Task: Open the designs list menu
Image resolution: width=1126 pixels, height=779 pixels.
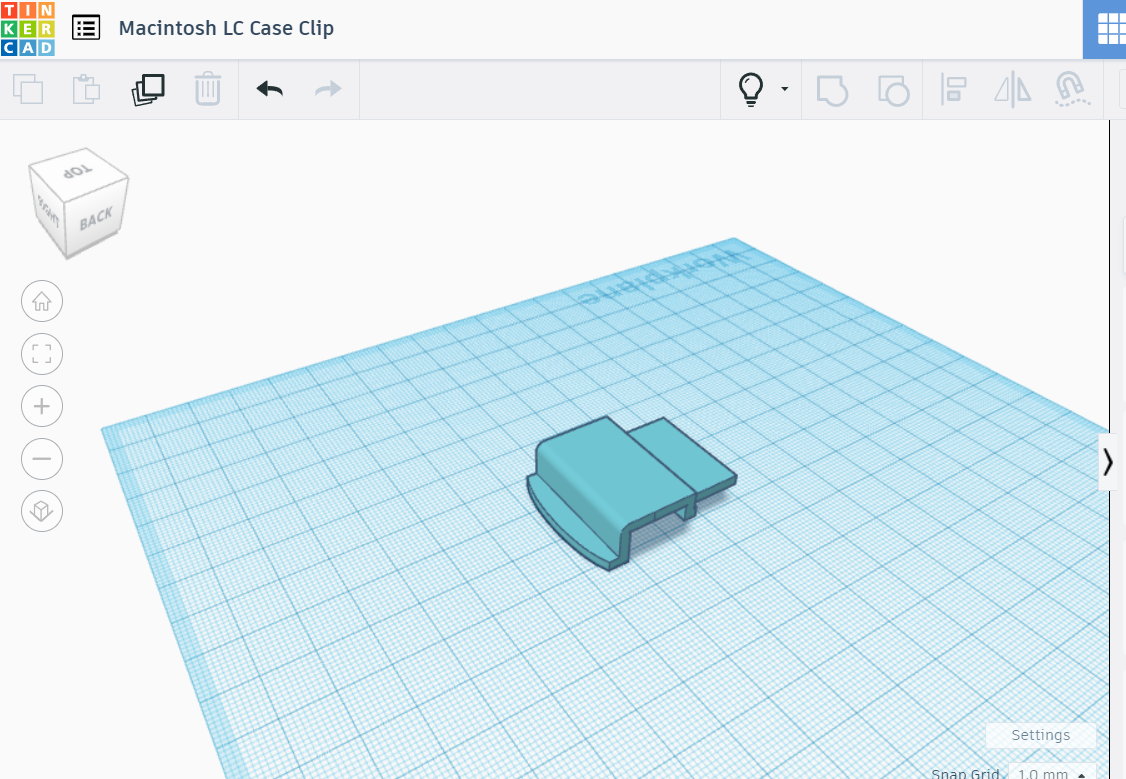Action: tap(86, 27)
